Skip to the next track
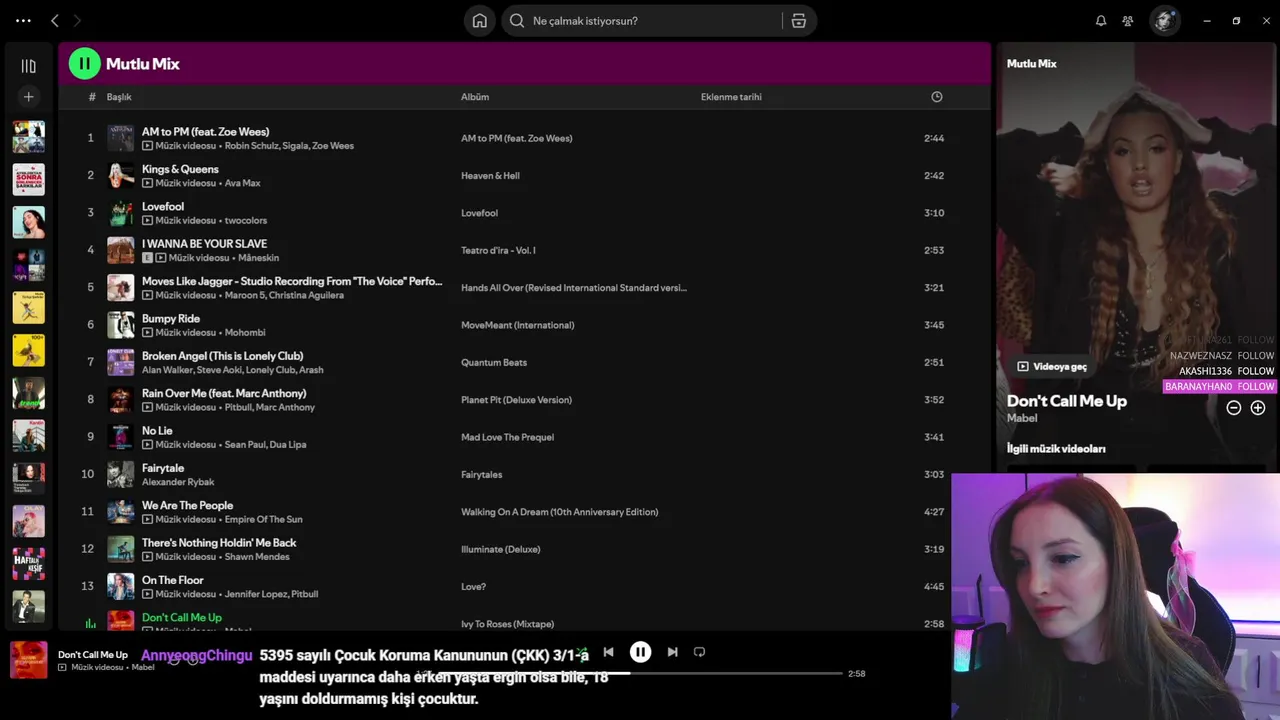The height and width of the screenshot is (720, 1280). (x=672, y=652)
